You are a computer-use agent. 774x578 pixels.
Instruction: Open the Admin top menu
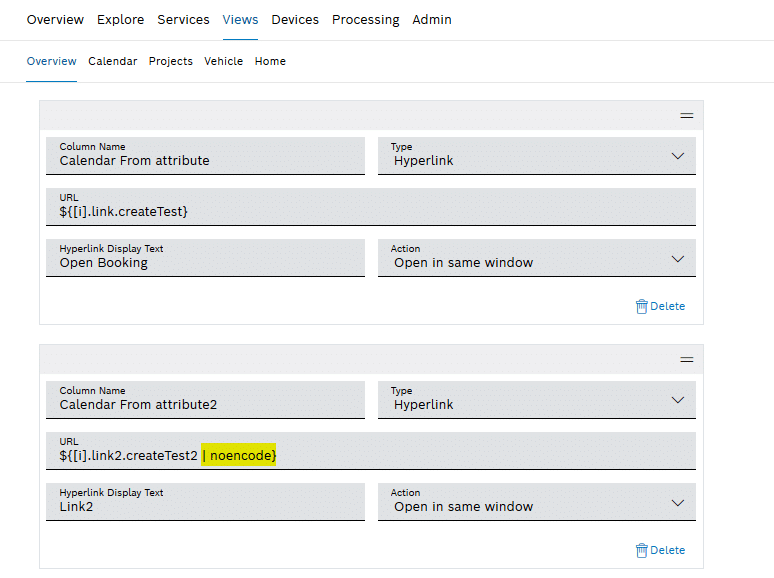pyautogui.click(x=432, y=20)
